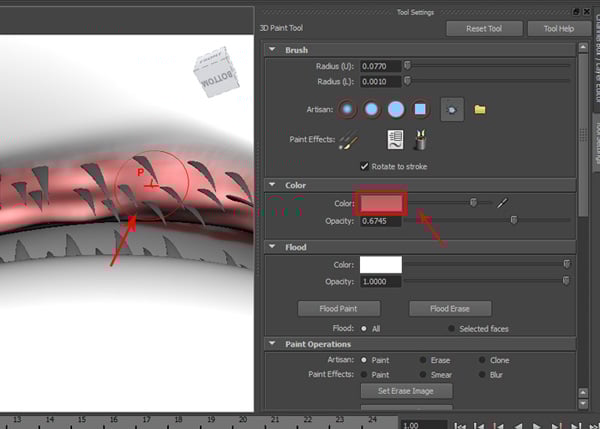Select the Flood All radio button
The height and width of the screenshot is (429, 600).
tap(364, 328)
